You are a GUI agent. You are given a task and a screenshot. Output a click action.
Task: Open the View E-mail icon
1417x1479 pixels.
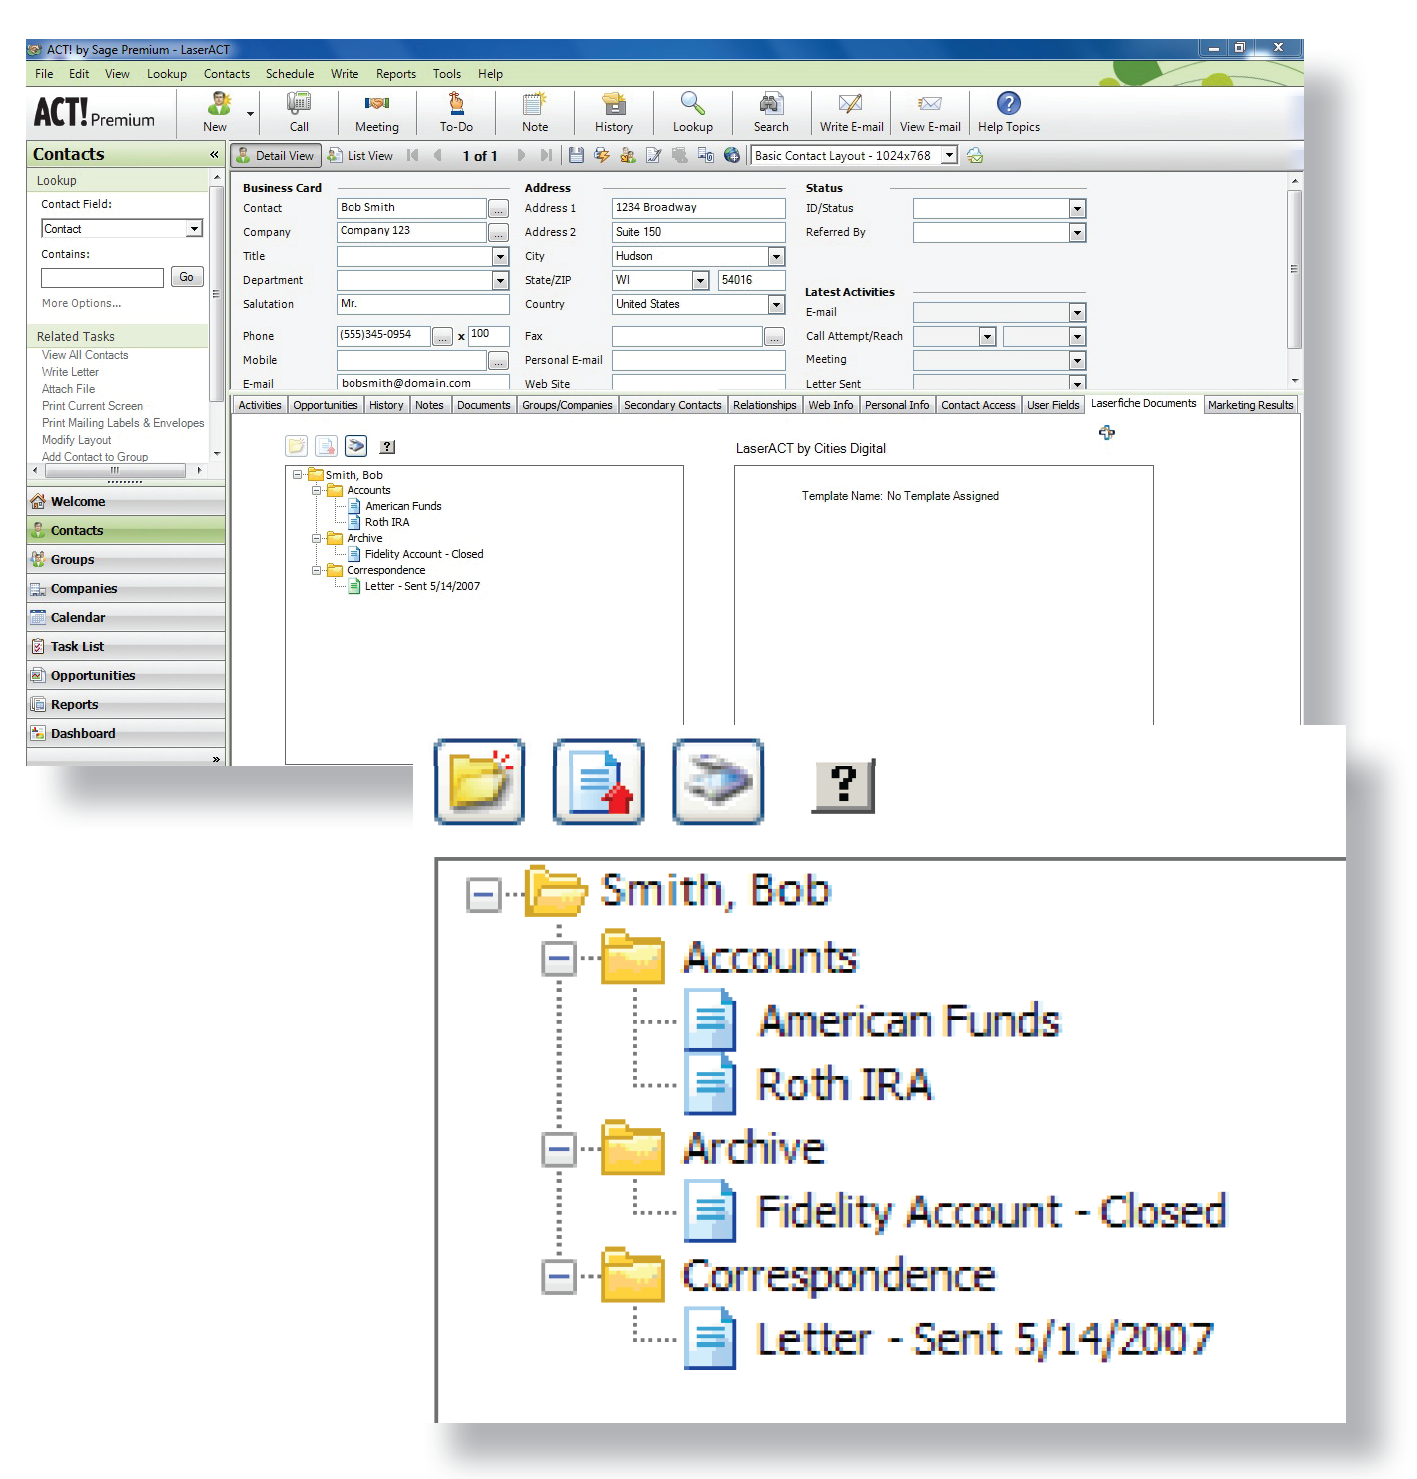point(929,104)
